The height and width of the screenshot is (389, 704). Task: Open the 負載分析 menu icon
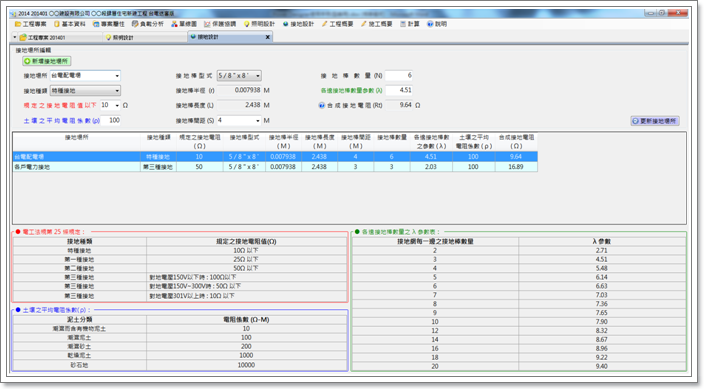[148, 24]
